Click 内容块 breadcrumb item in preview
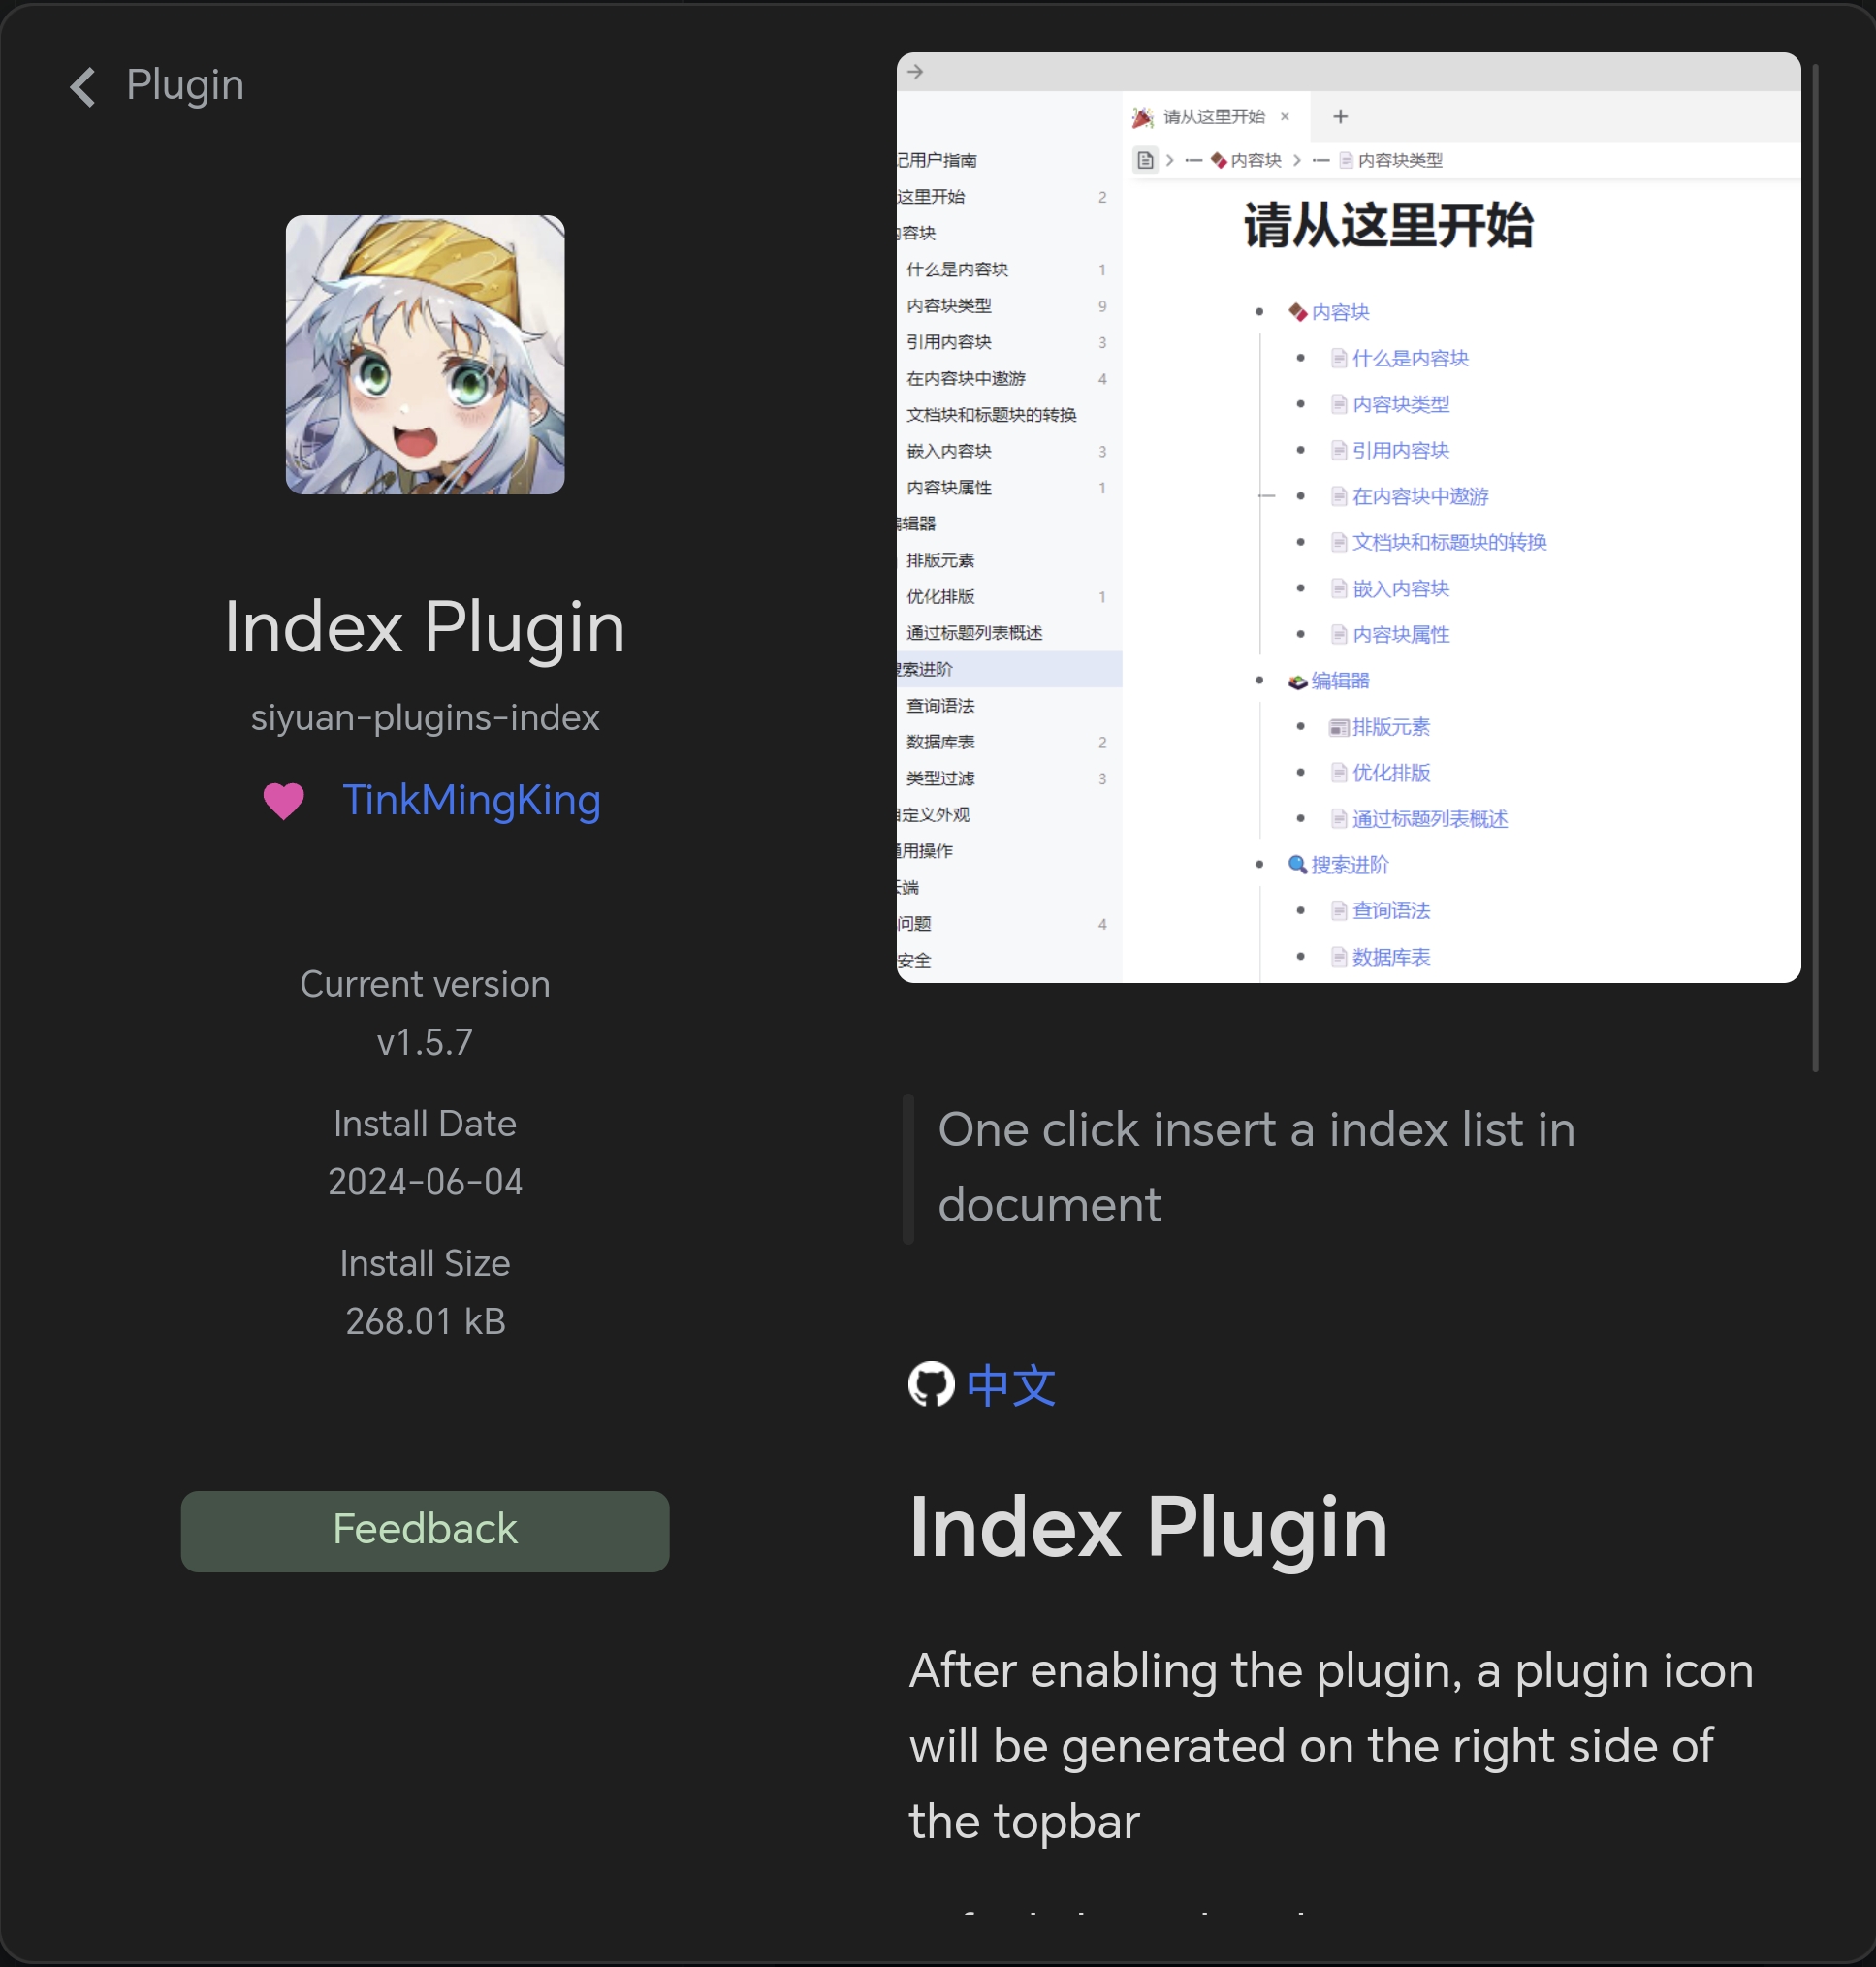Screen dimensions: 1876x1967 pos(1255,160)
